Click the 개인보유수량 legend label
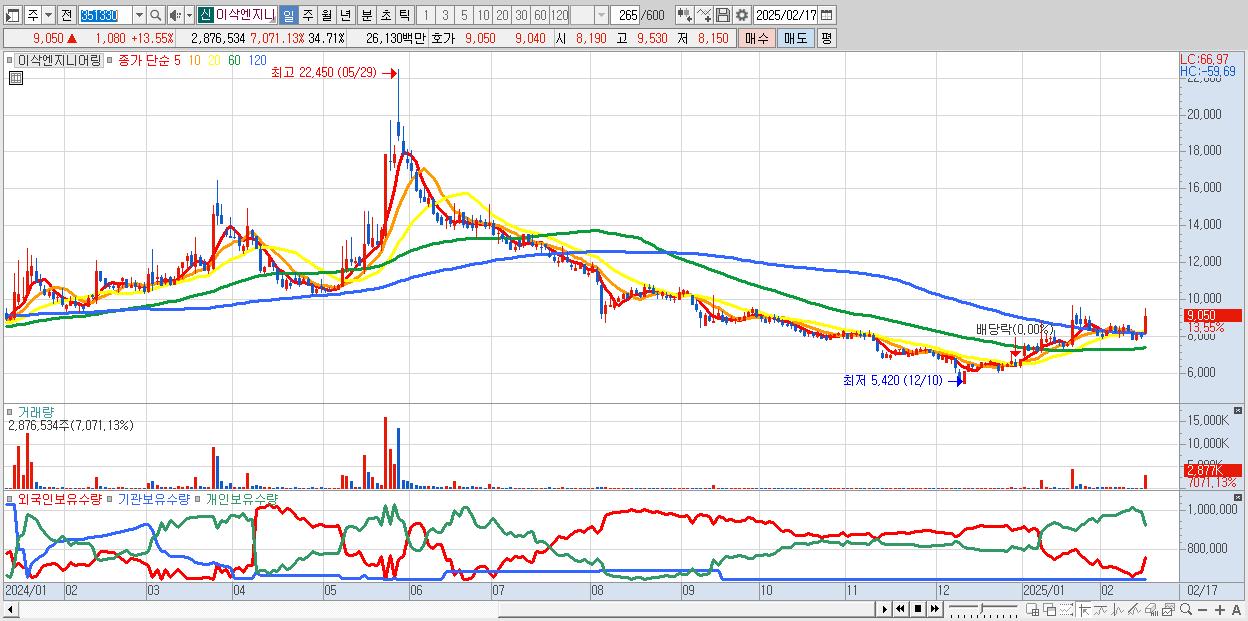 (242, 498)
